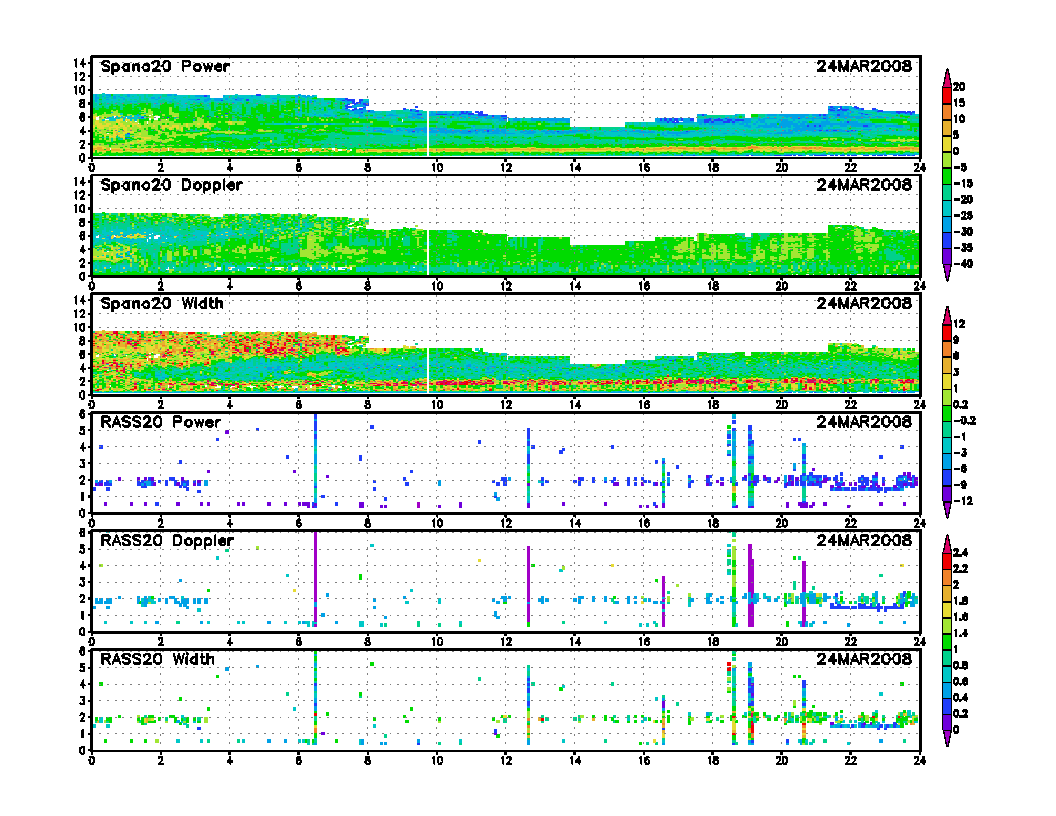Click the "Spano20 Width" panel title
Image resolution: width=1056 pixels, height=816 pixels.
[162, 304]
